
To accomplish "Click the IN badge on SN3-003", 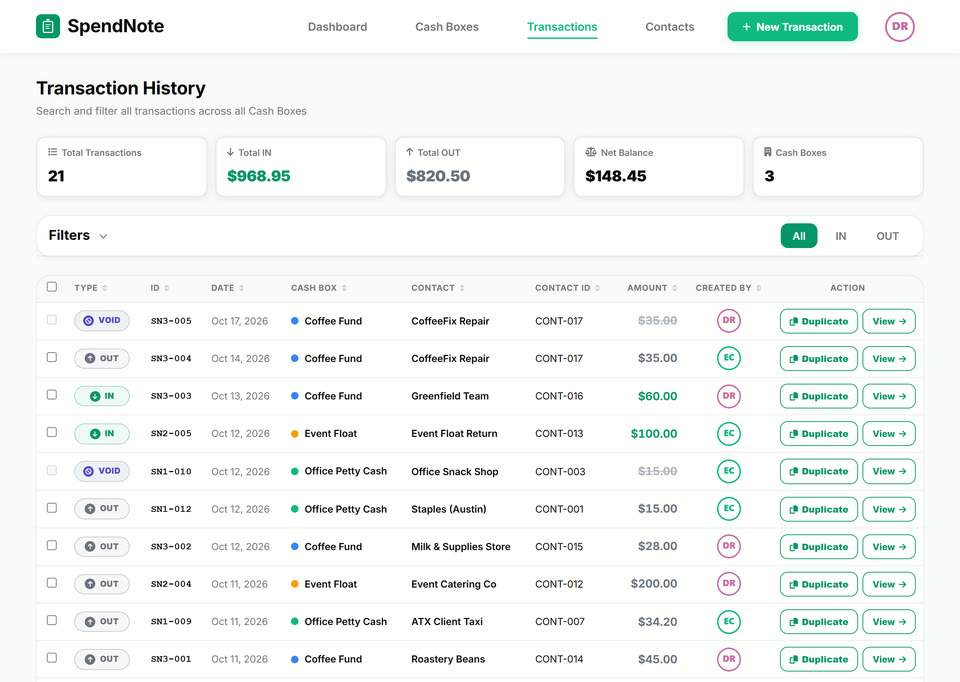I will pyautogui.click(x=102, y=396).
